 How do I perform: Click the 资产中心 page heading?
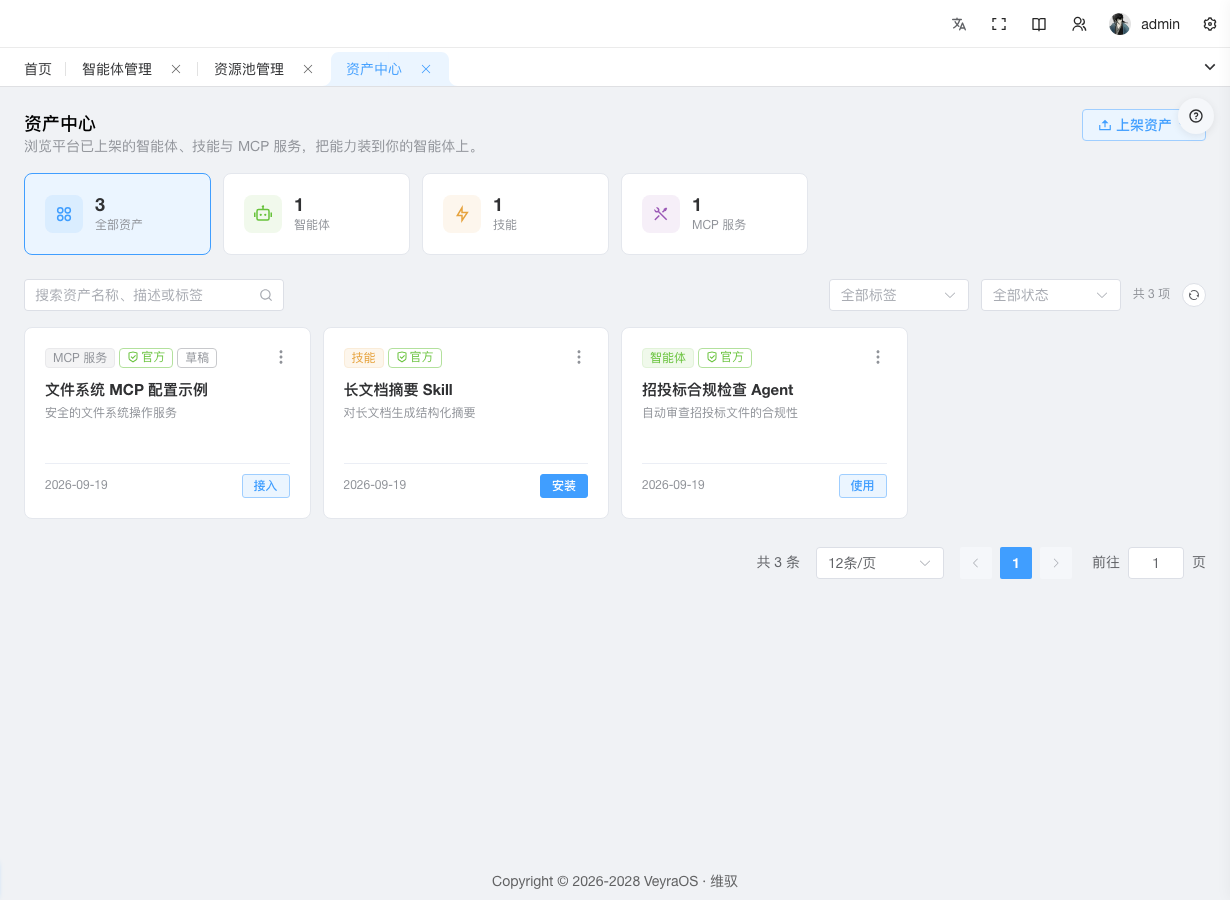pos(60,124)
